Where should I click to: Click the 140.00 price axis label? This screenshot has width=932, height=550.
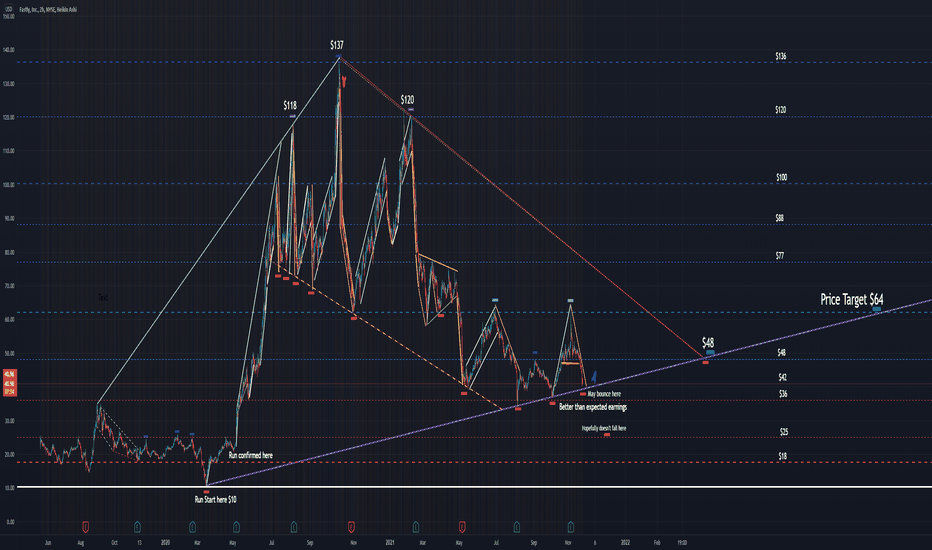click(x=8, y=50)
